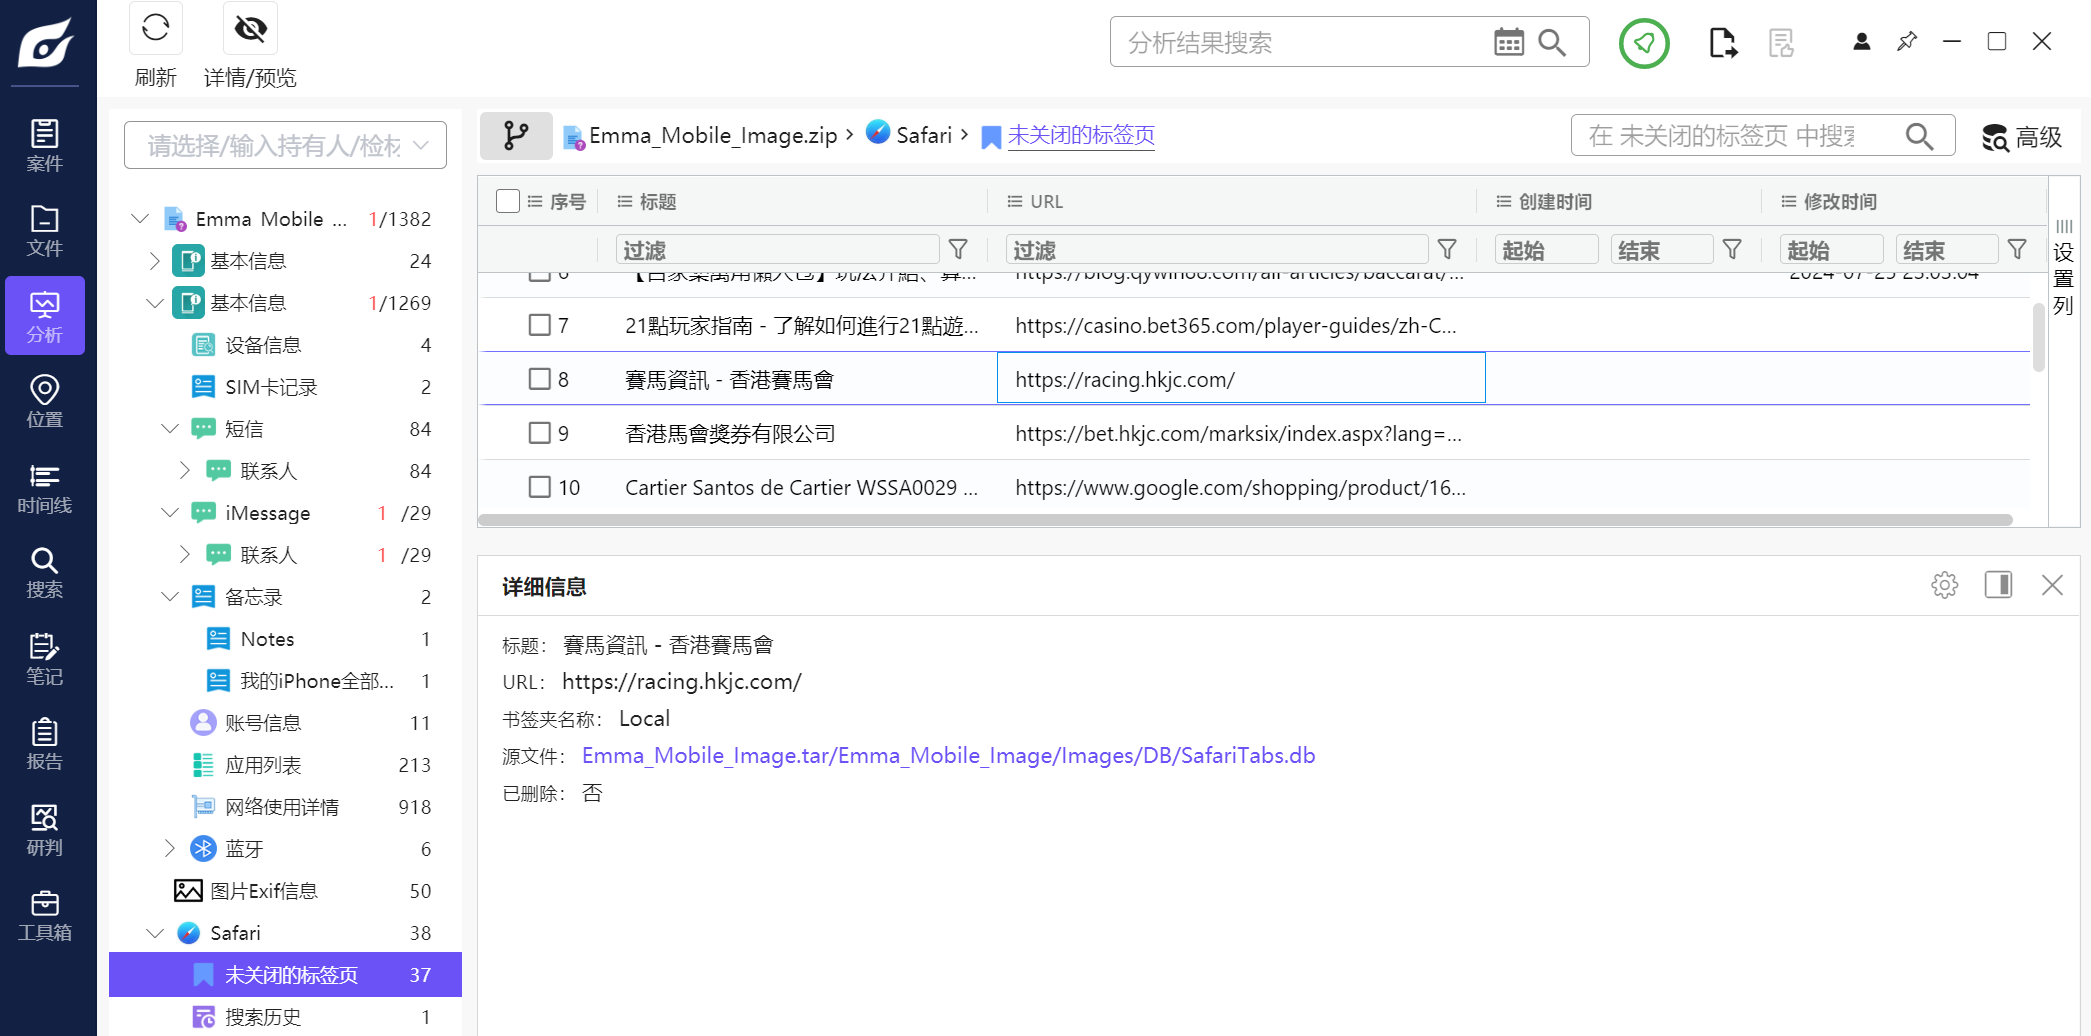The height and width of the screenshot is (1036, 2091).
Task: Click the 修改时间 filter funnel
Action: (2018, 249)
